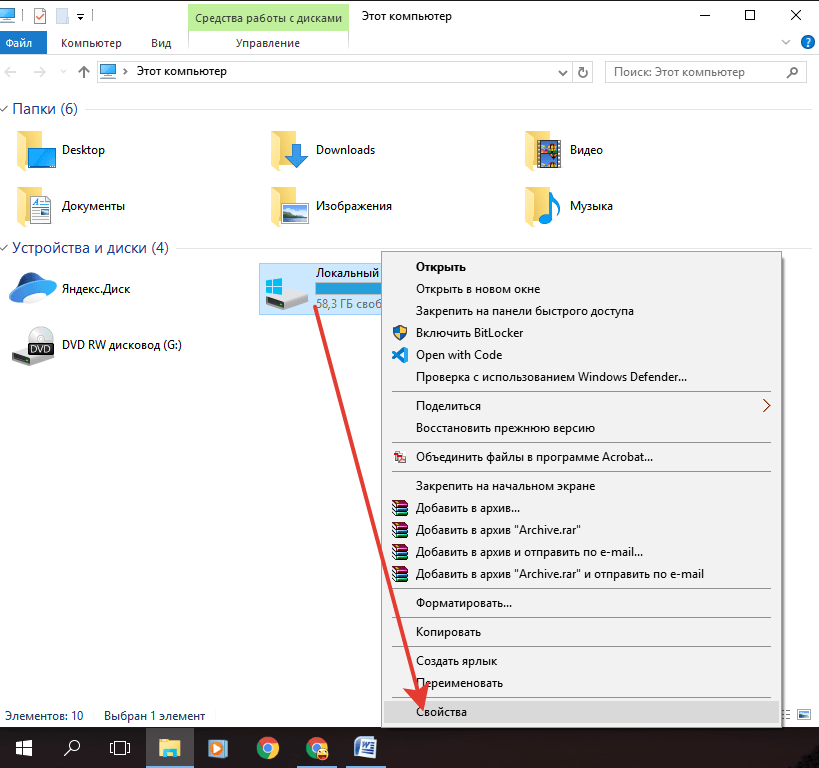Choose Объединить файлы в программе Acrobat
819x768 pixels.
[582, 457]
